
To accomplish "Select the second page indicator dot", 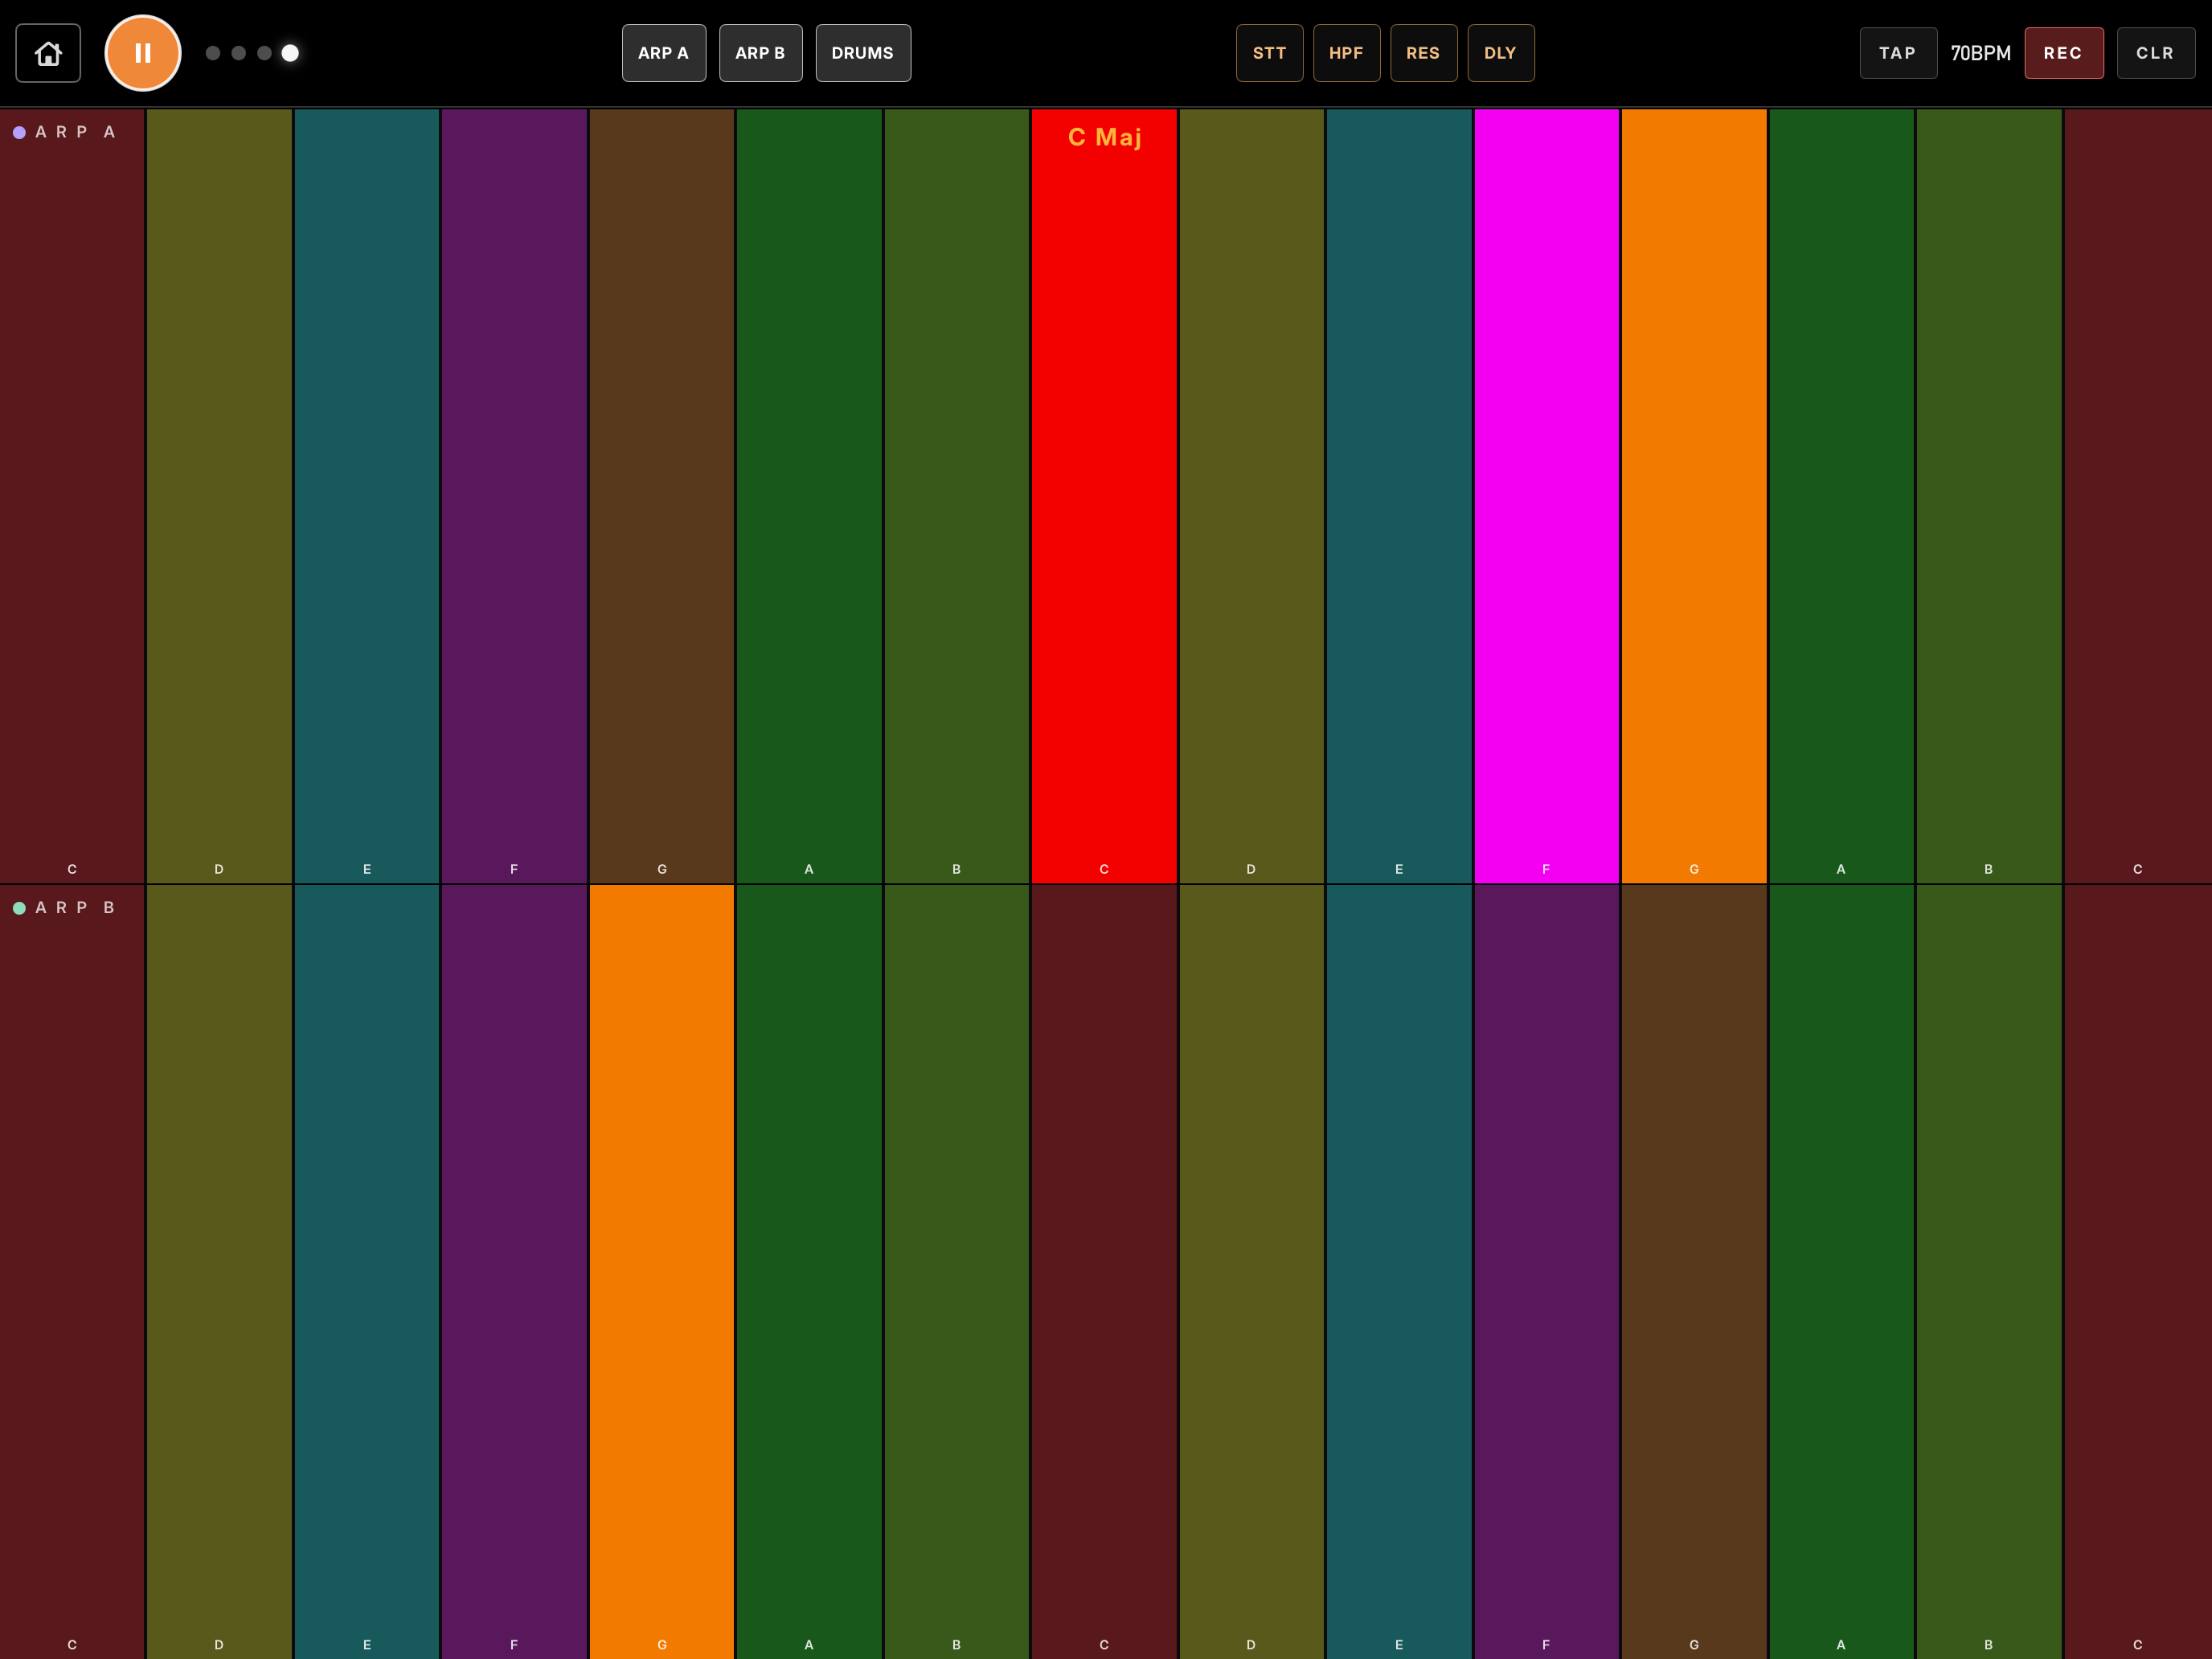I will [x=239, y=53].
